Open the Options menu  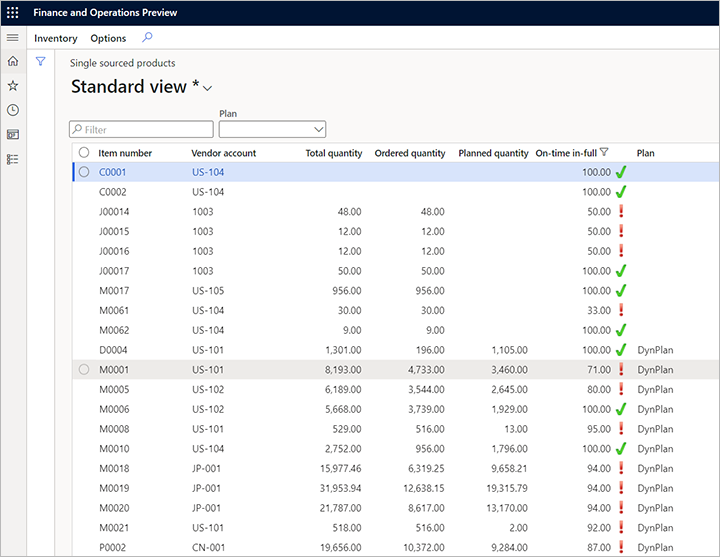108,38
